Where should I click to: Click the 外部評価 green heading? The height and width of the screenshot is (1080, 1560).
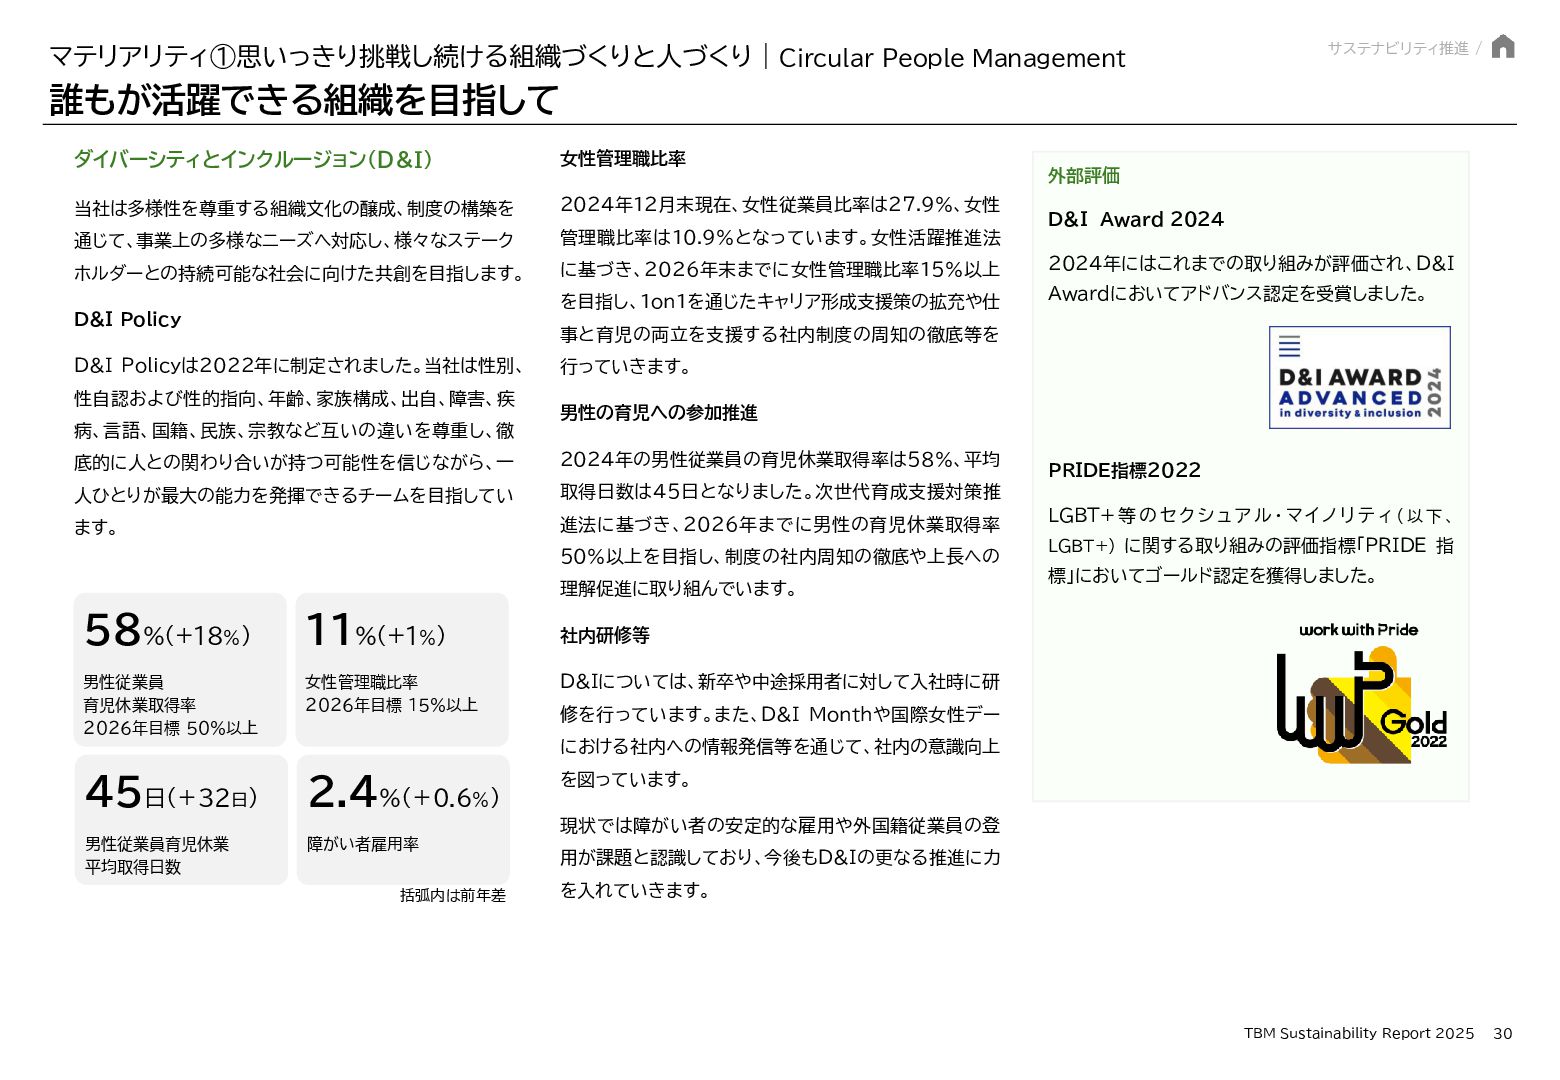coord(1084,176)
